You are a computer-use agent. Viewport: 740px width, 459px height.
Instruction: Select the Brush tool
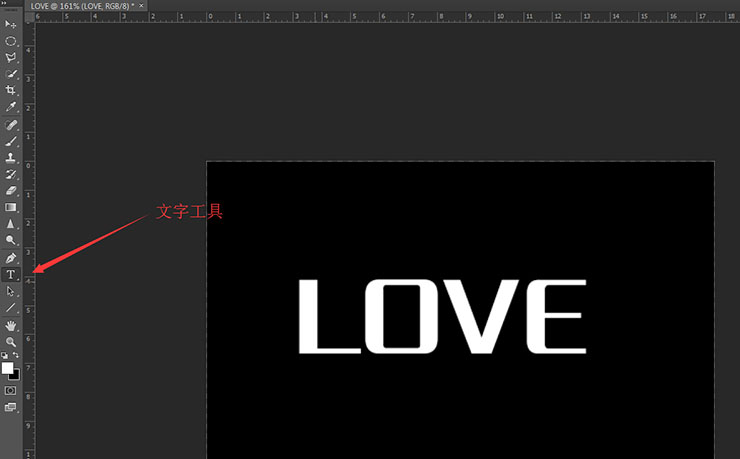click(11, 142)
